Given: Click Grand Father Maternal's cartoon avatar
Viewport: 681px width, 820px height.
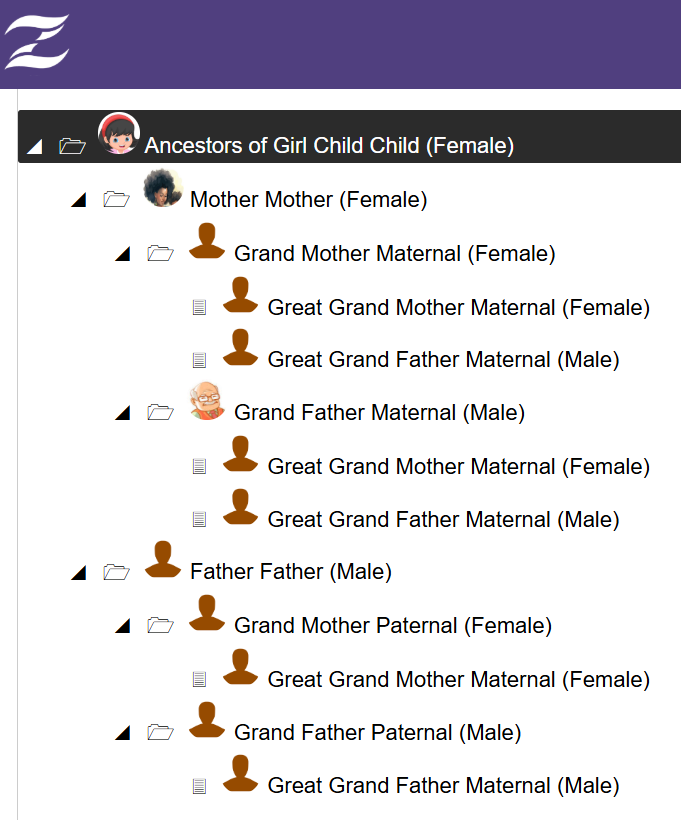Looking at the screenshot, I should point(207,401).
